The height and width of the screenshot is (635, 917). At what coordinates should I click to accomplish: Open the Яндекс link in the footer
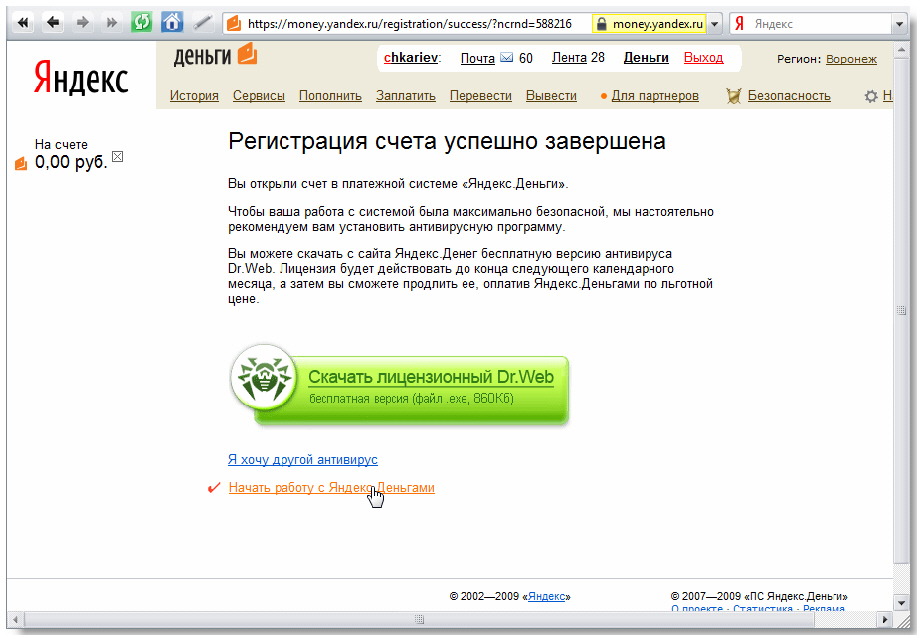[x=546, y=596]
